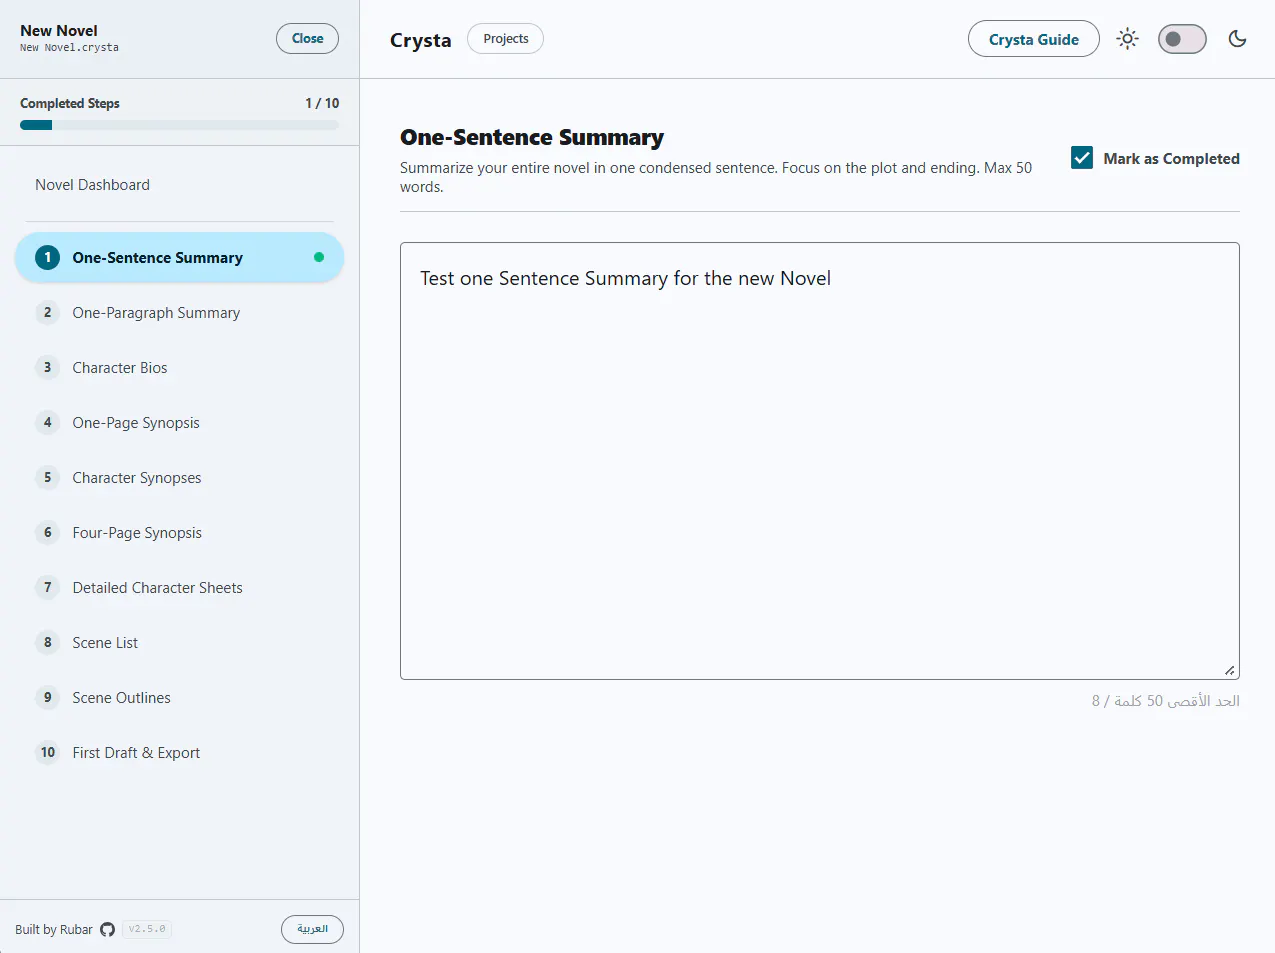Click into the summary text area
Image resolution: width=1275 pixels, height=953 pixels.
tap(819, 461)
